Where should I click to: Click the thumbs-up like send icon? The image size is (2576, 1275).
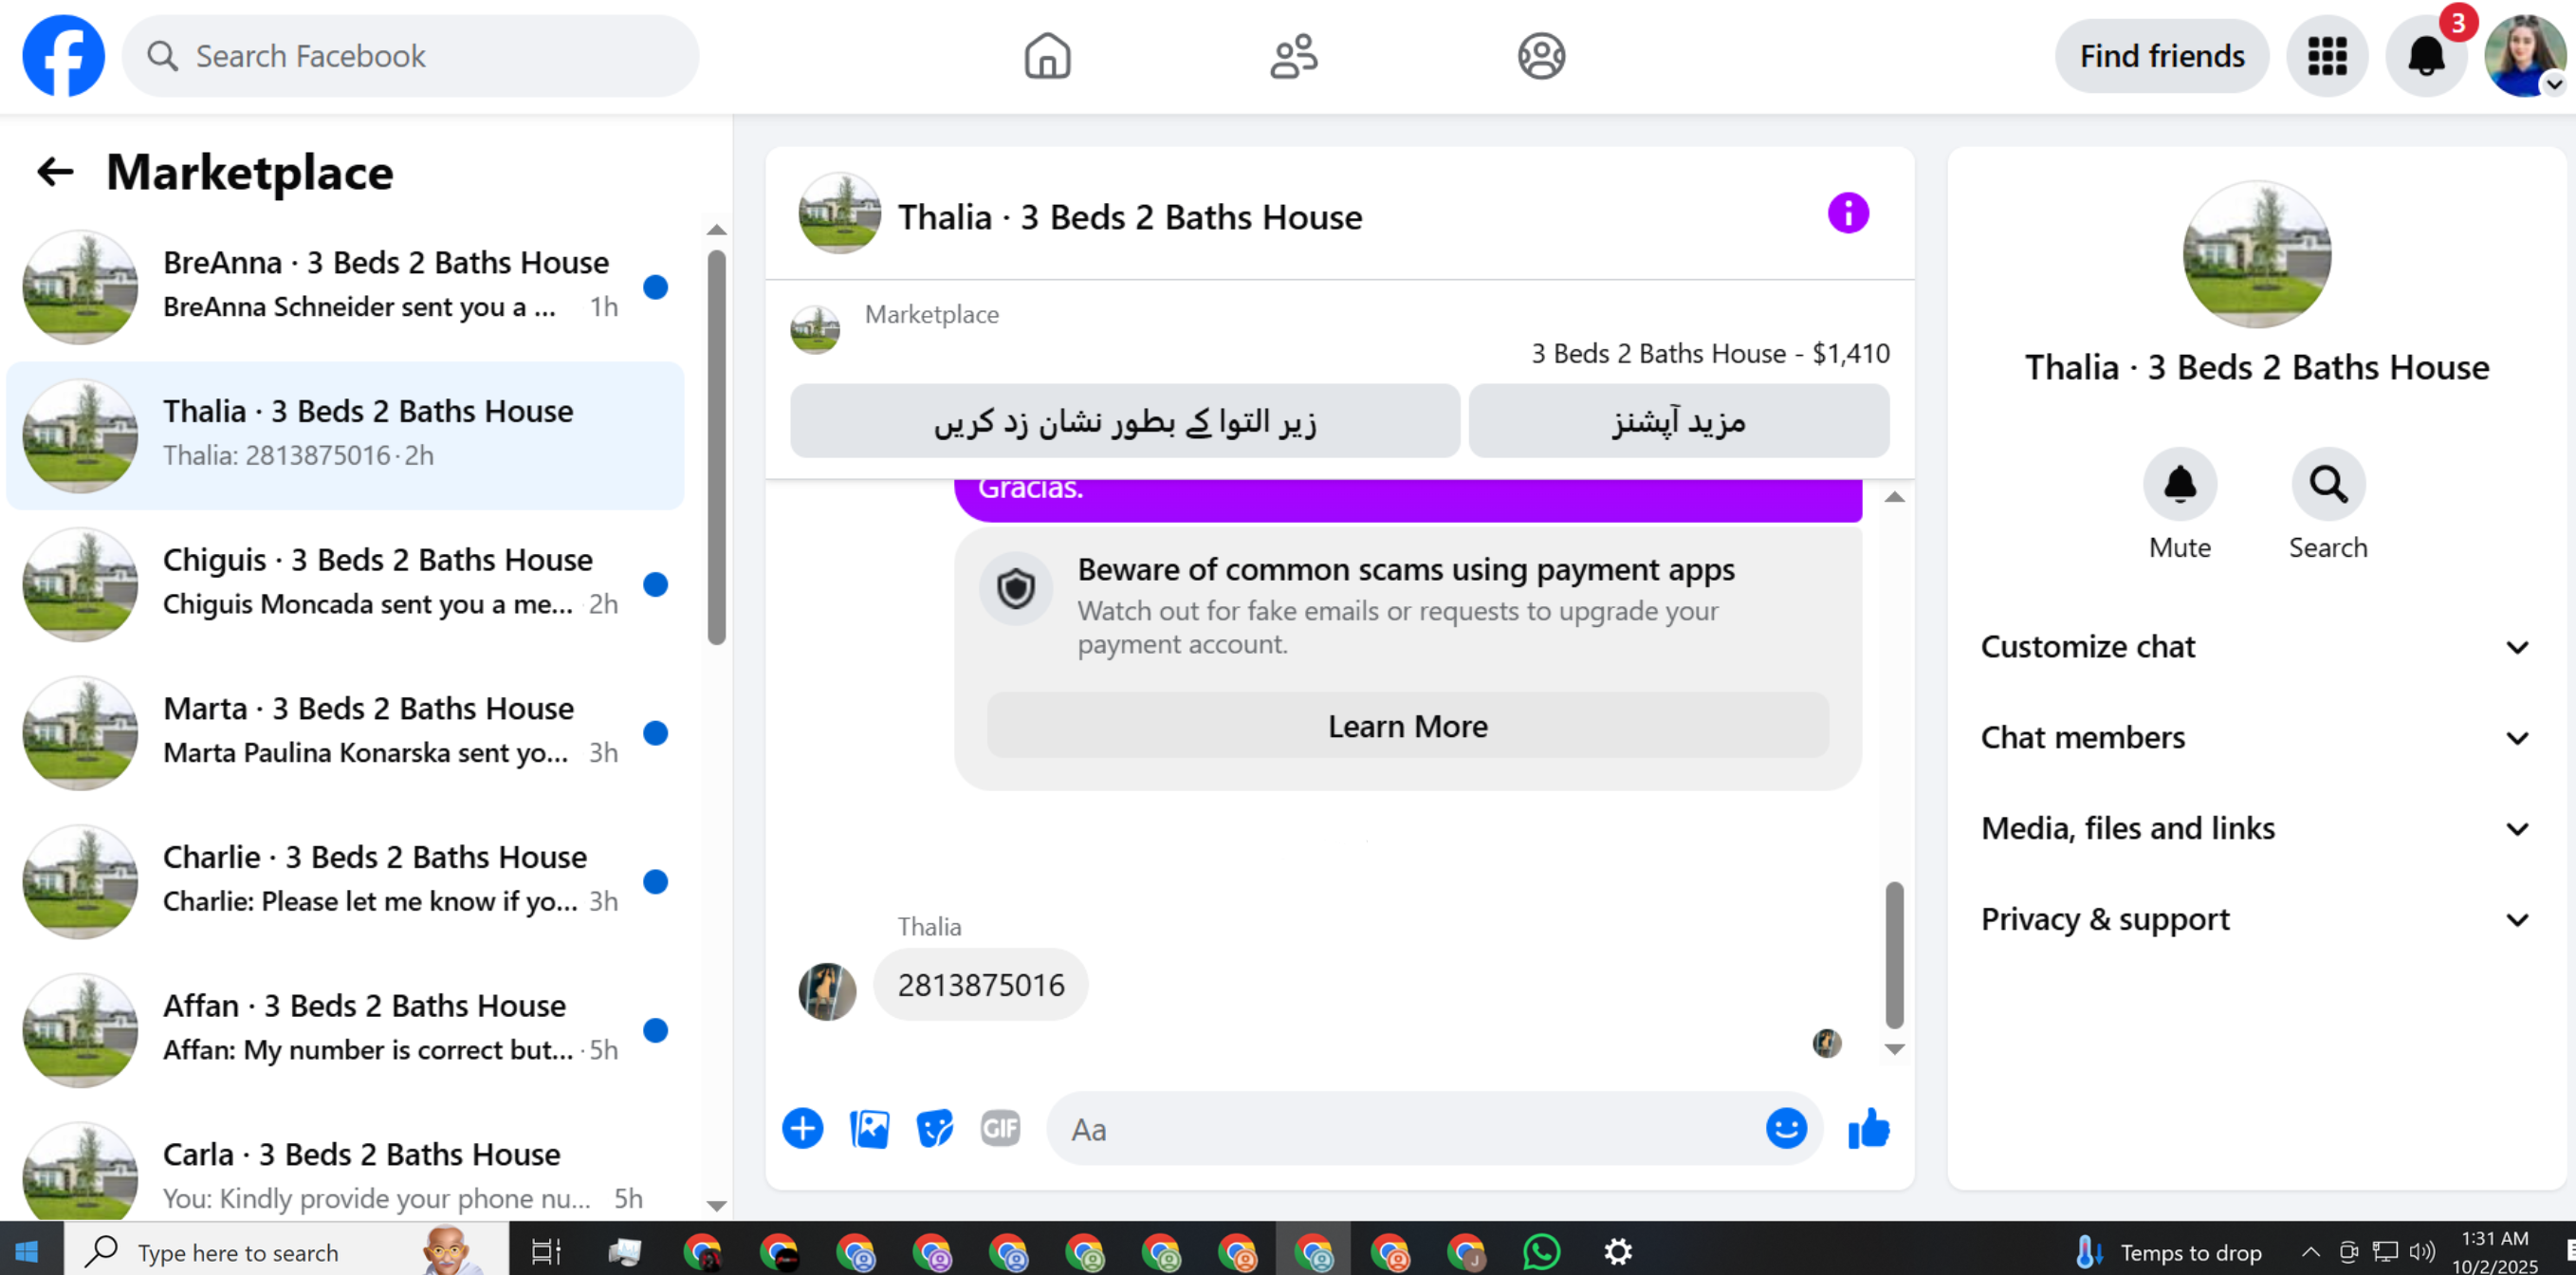pos(1867,1129)
